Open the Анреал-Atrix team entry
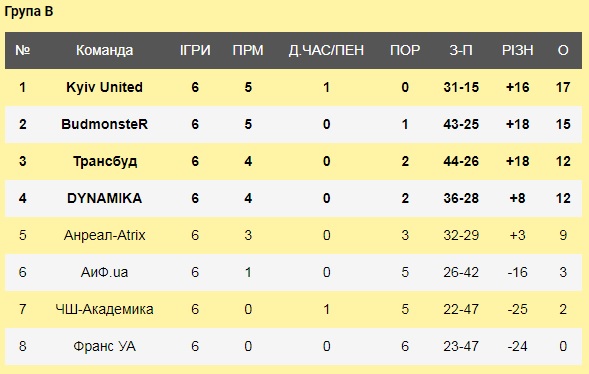This screenshot has height=374, width=589. click(104, 235)
